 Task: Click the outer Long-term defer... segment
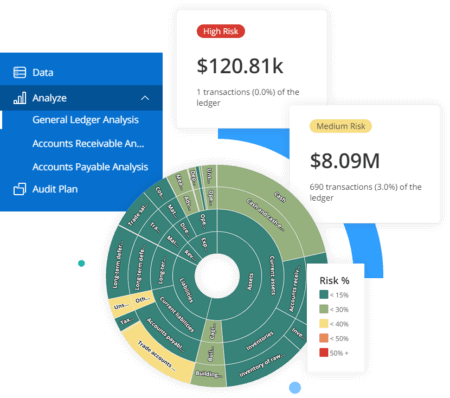pyautogui.click(x=118, y=264)
